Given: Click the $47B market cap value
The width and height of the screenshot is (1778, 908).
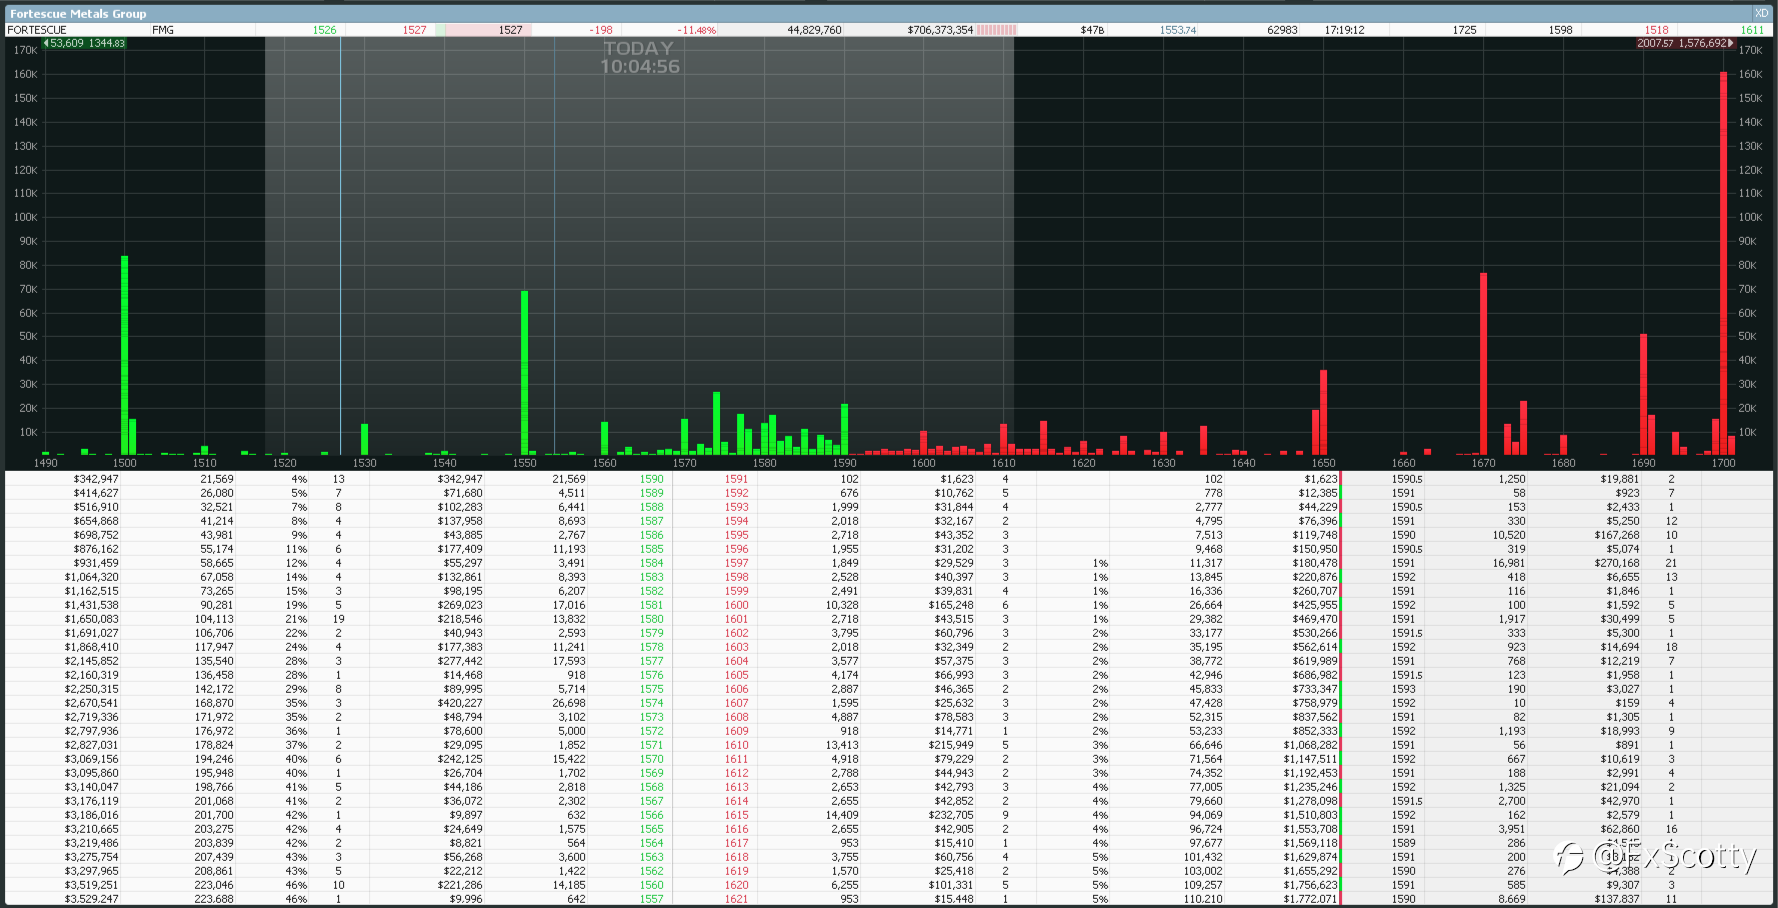Looking at the screenshot, I should [1092, 30].
